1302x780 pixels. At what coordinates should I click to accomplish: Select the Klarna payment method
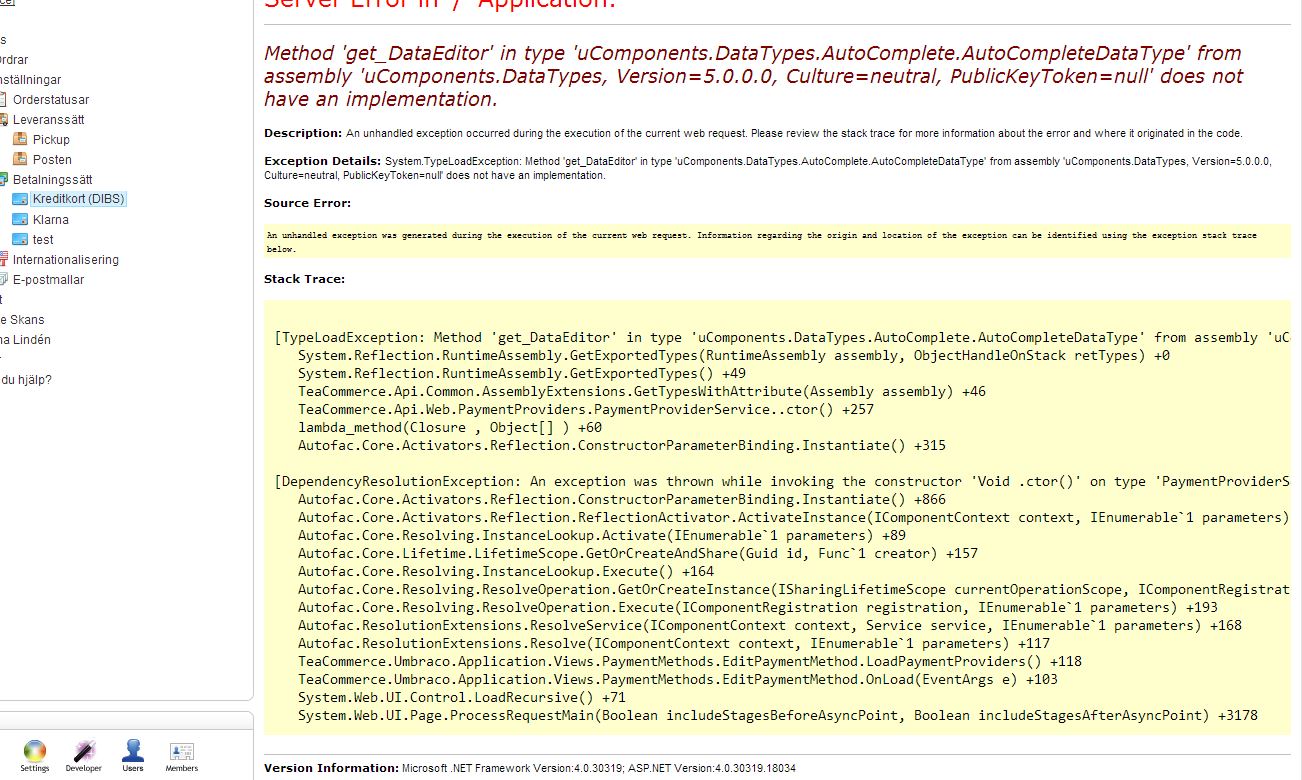(51, 219)
